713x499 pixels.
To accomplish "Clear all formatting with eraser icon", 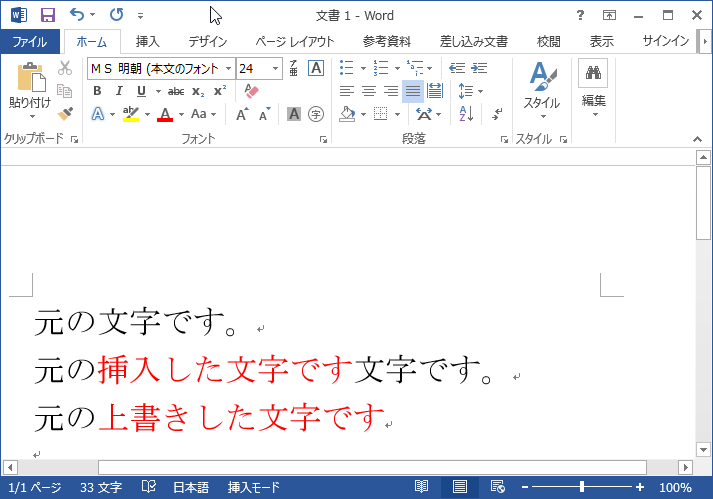I will point(251,91).
